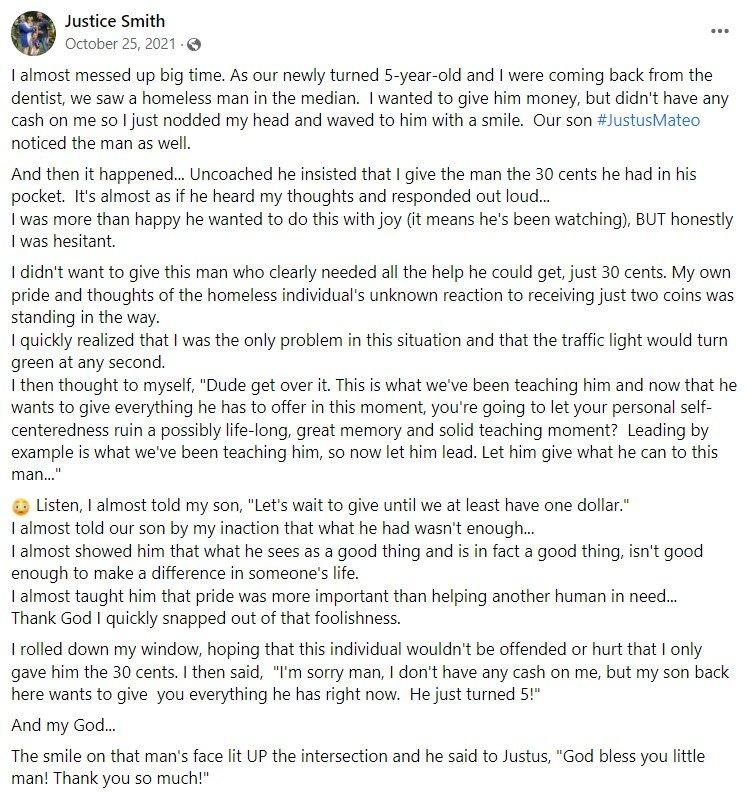
Task: Click the line "I almost taught him that pride"
Action: pos(344,596)
